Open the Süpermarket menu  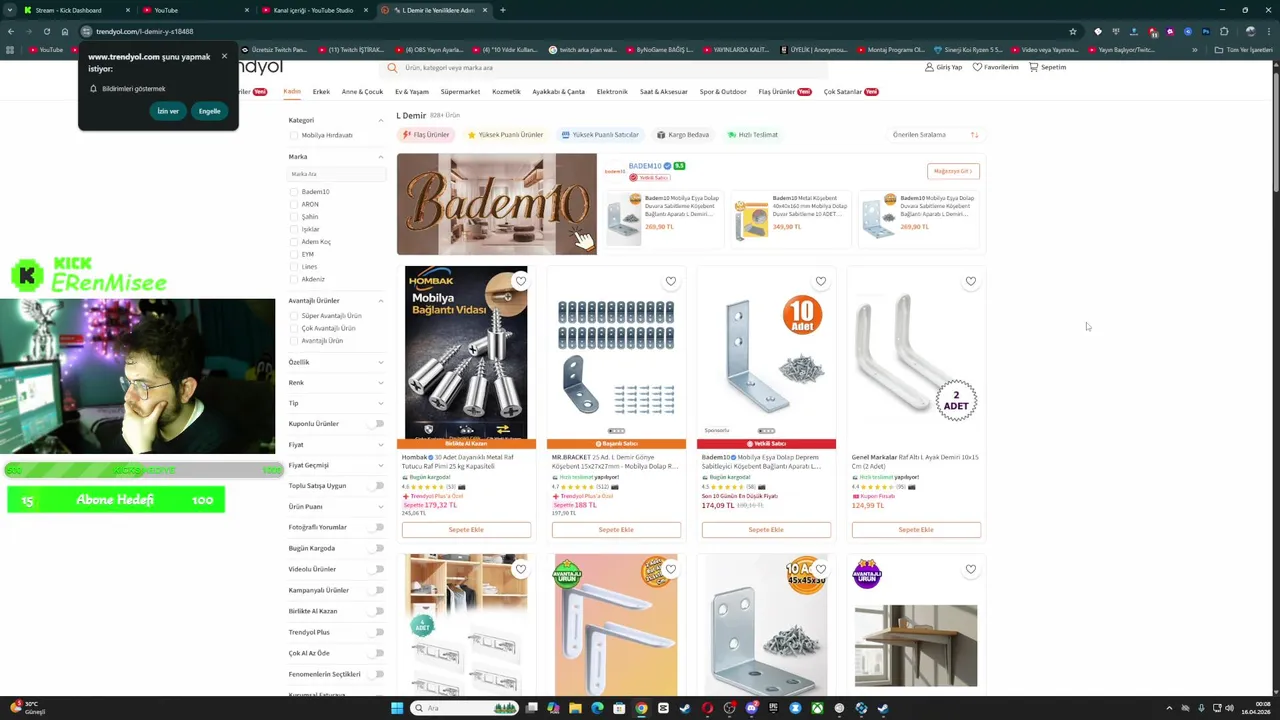(460, 92)
